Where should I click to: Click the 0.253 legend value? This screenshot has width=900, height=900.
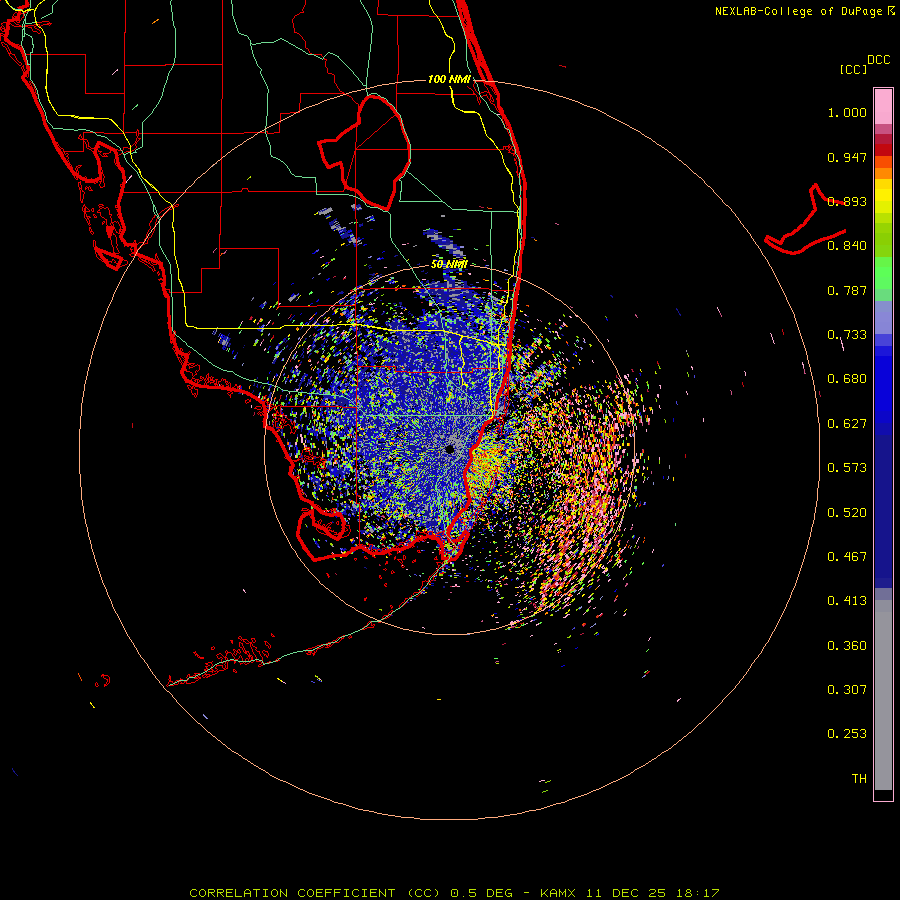[847, 734]
